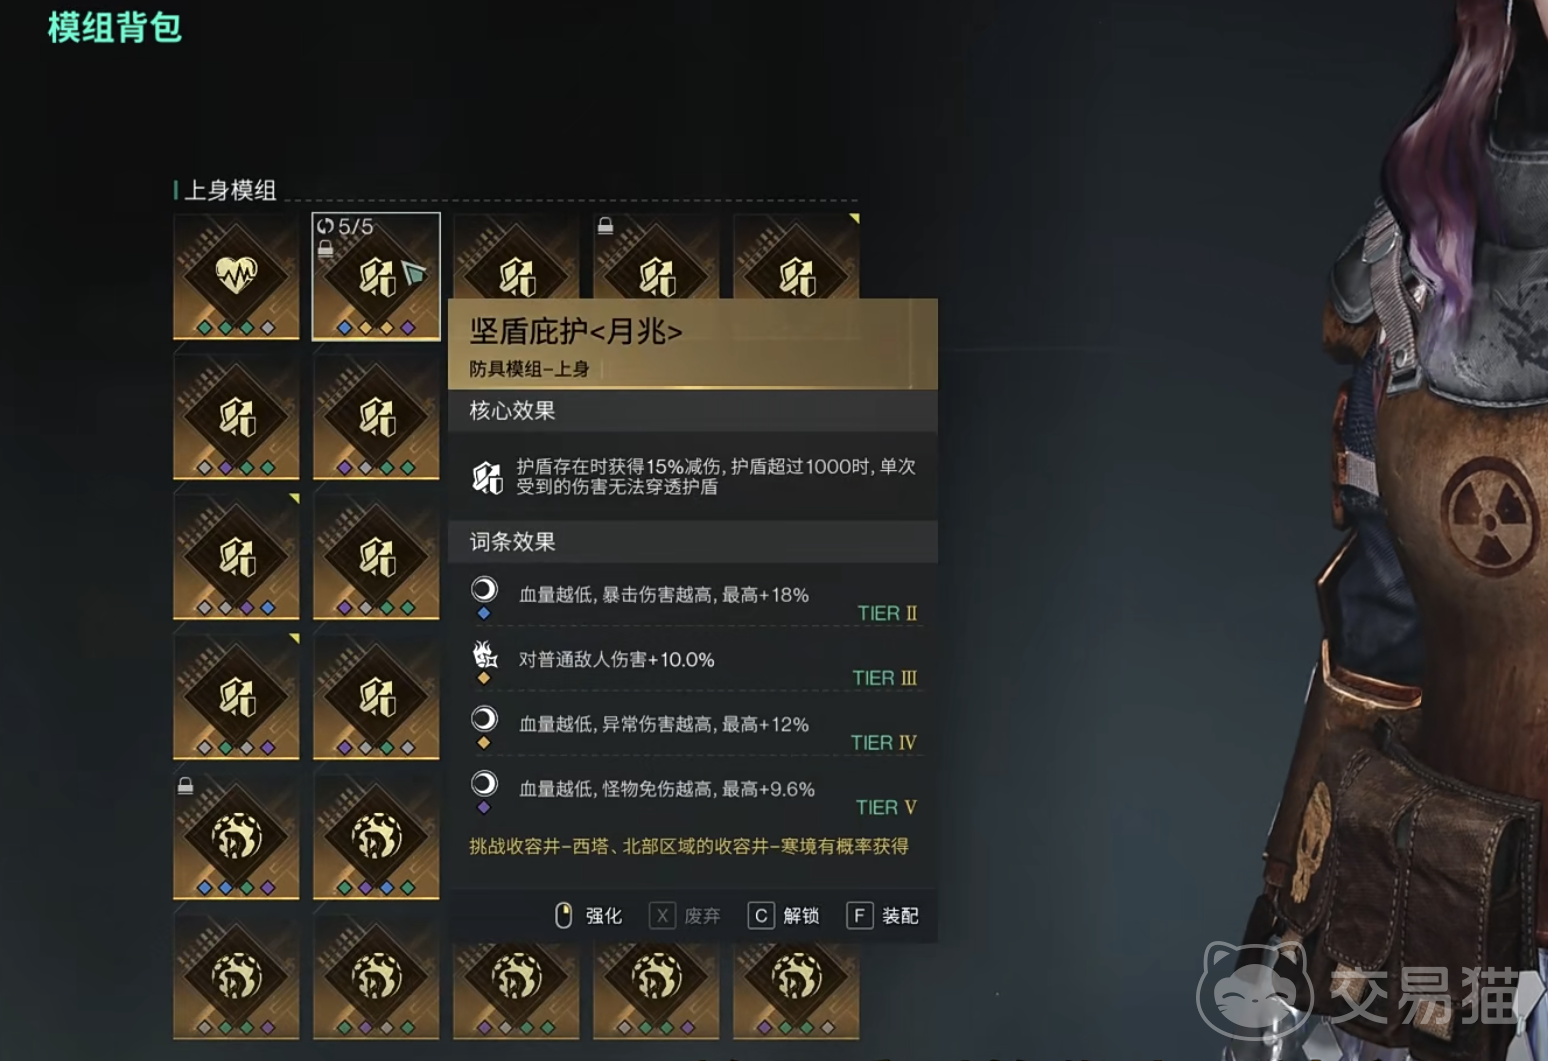Equip the module using 装配
The height and width of the screenshot is (1061, 1548).
click(x=883, y=915)
